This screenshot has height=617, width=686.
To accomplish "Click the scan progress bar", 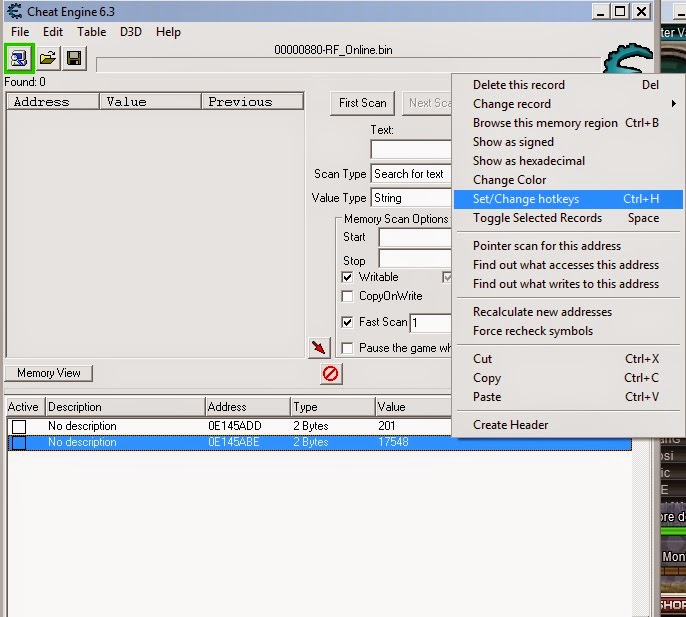I will pos(348,64).
